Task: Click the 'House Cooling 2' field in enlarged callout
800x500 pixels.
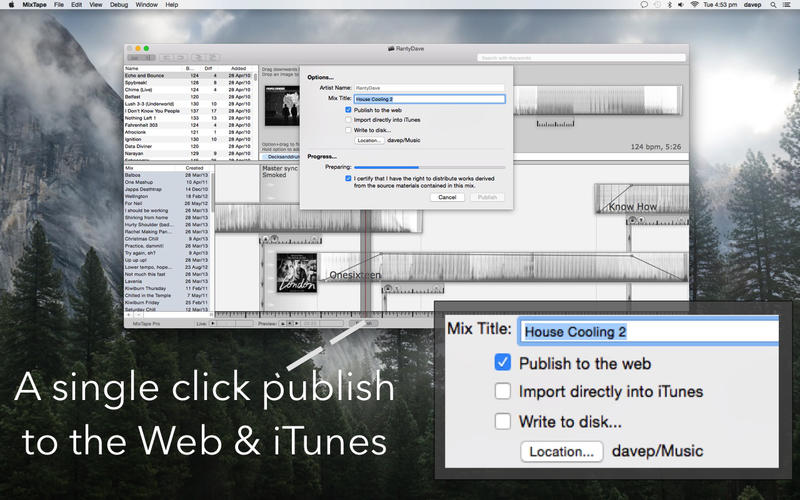Action: [x=648, y=332]
